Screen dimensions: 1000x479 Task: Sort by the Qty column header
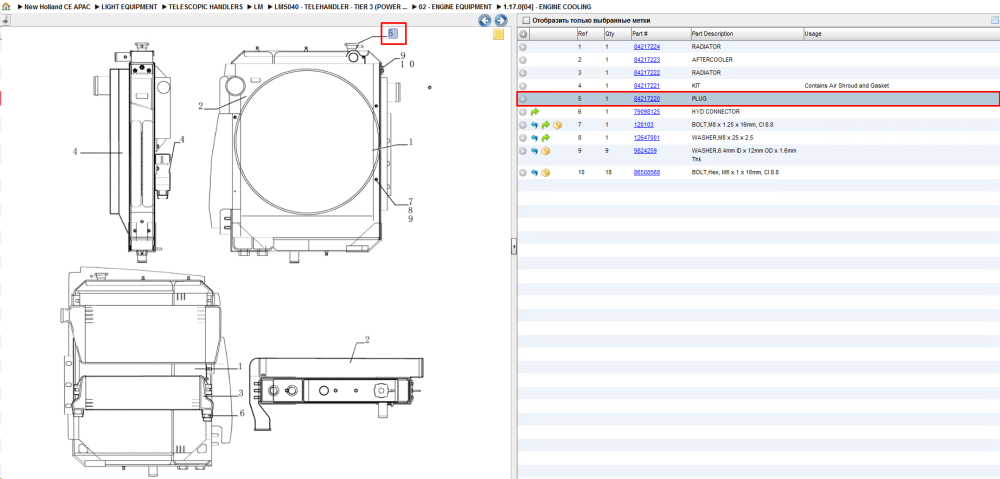[610, 34]
